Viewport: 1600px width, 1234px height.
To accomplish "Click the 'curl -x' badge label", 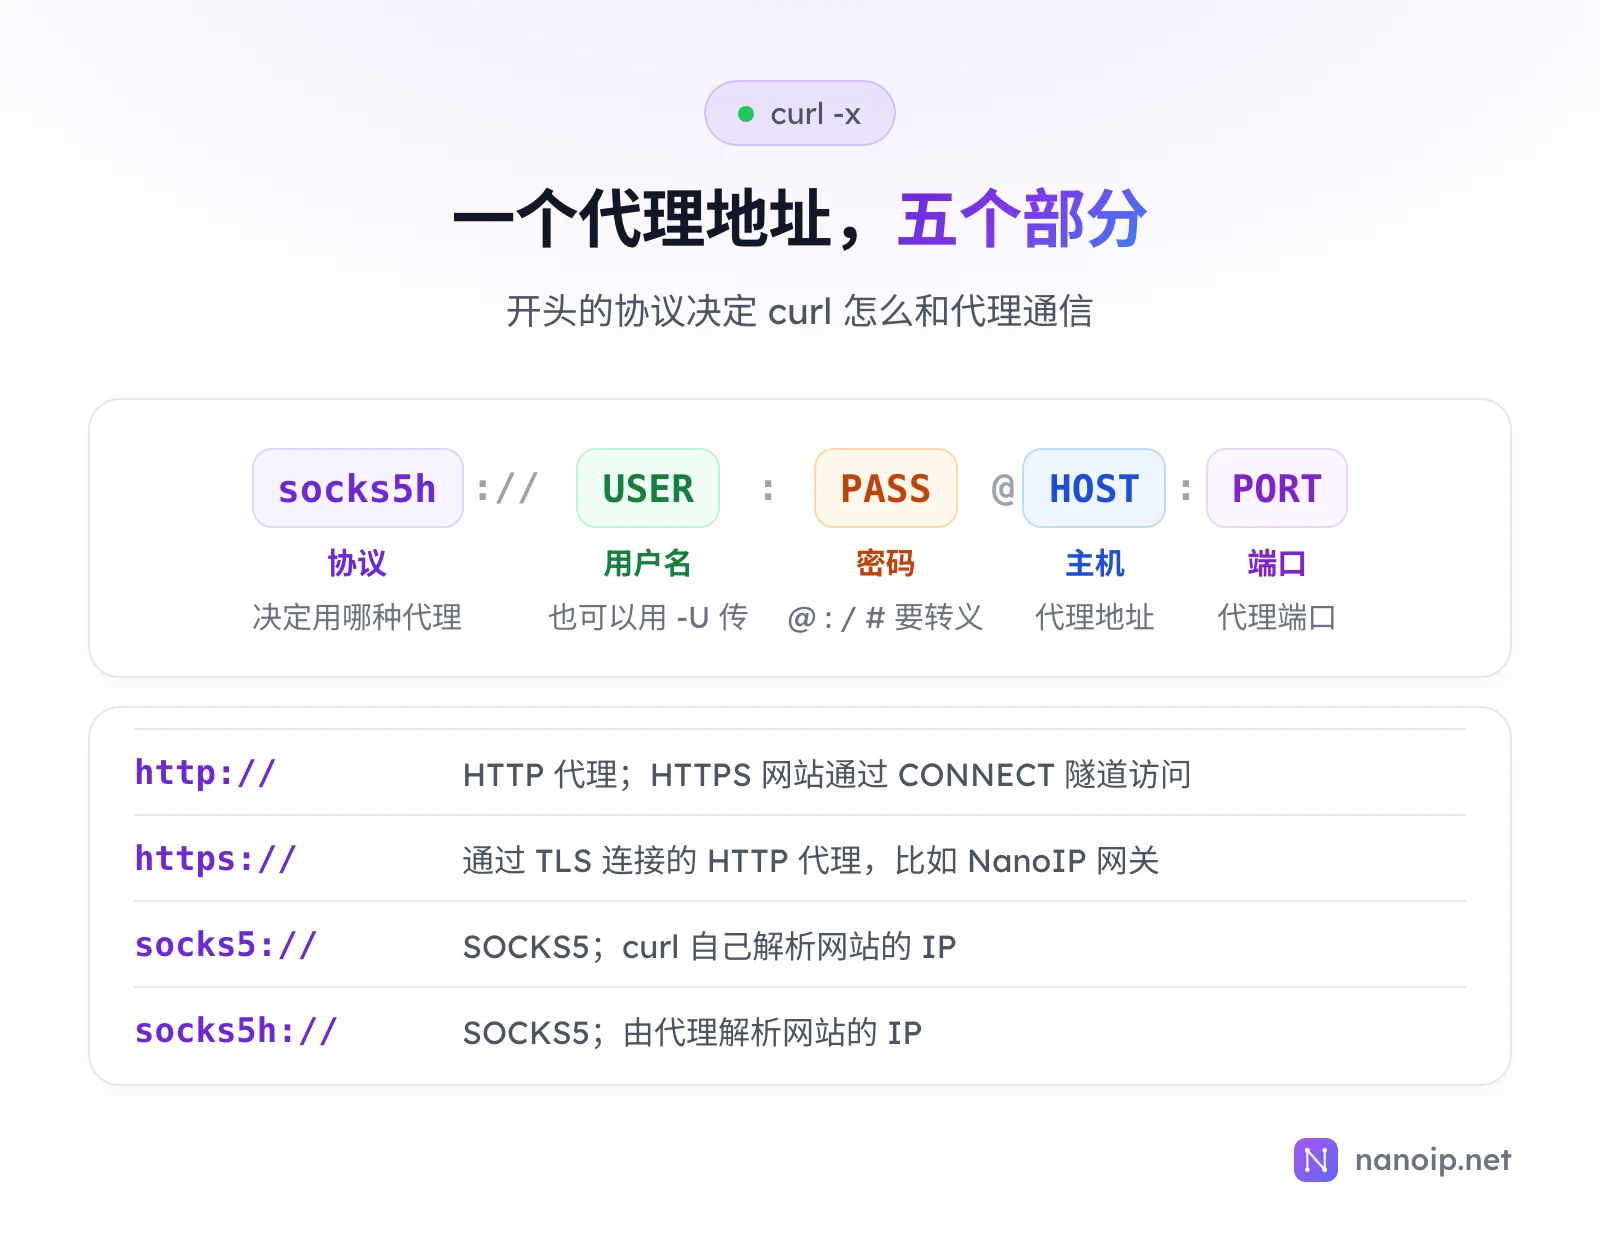I will click(x=815, y=114).
